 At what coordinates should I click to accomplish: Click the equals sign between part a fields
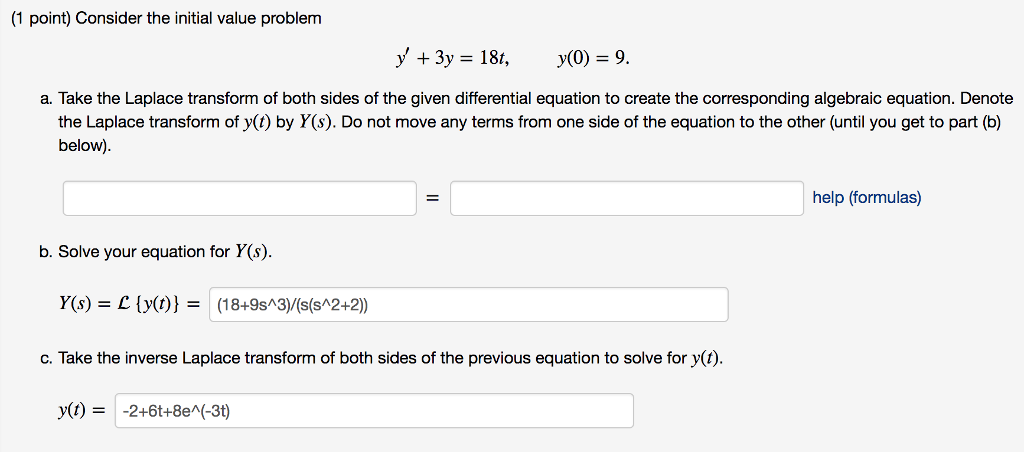[432, 199]
